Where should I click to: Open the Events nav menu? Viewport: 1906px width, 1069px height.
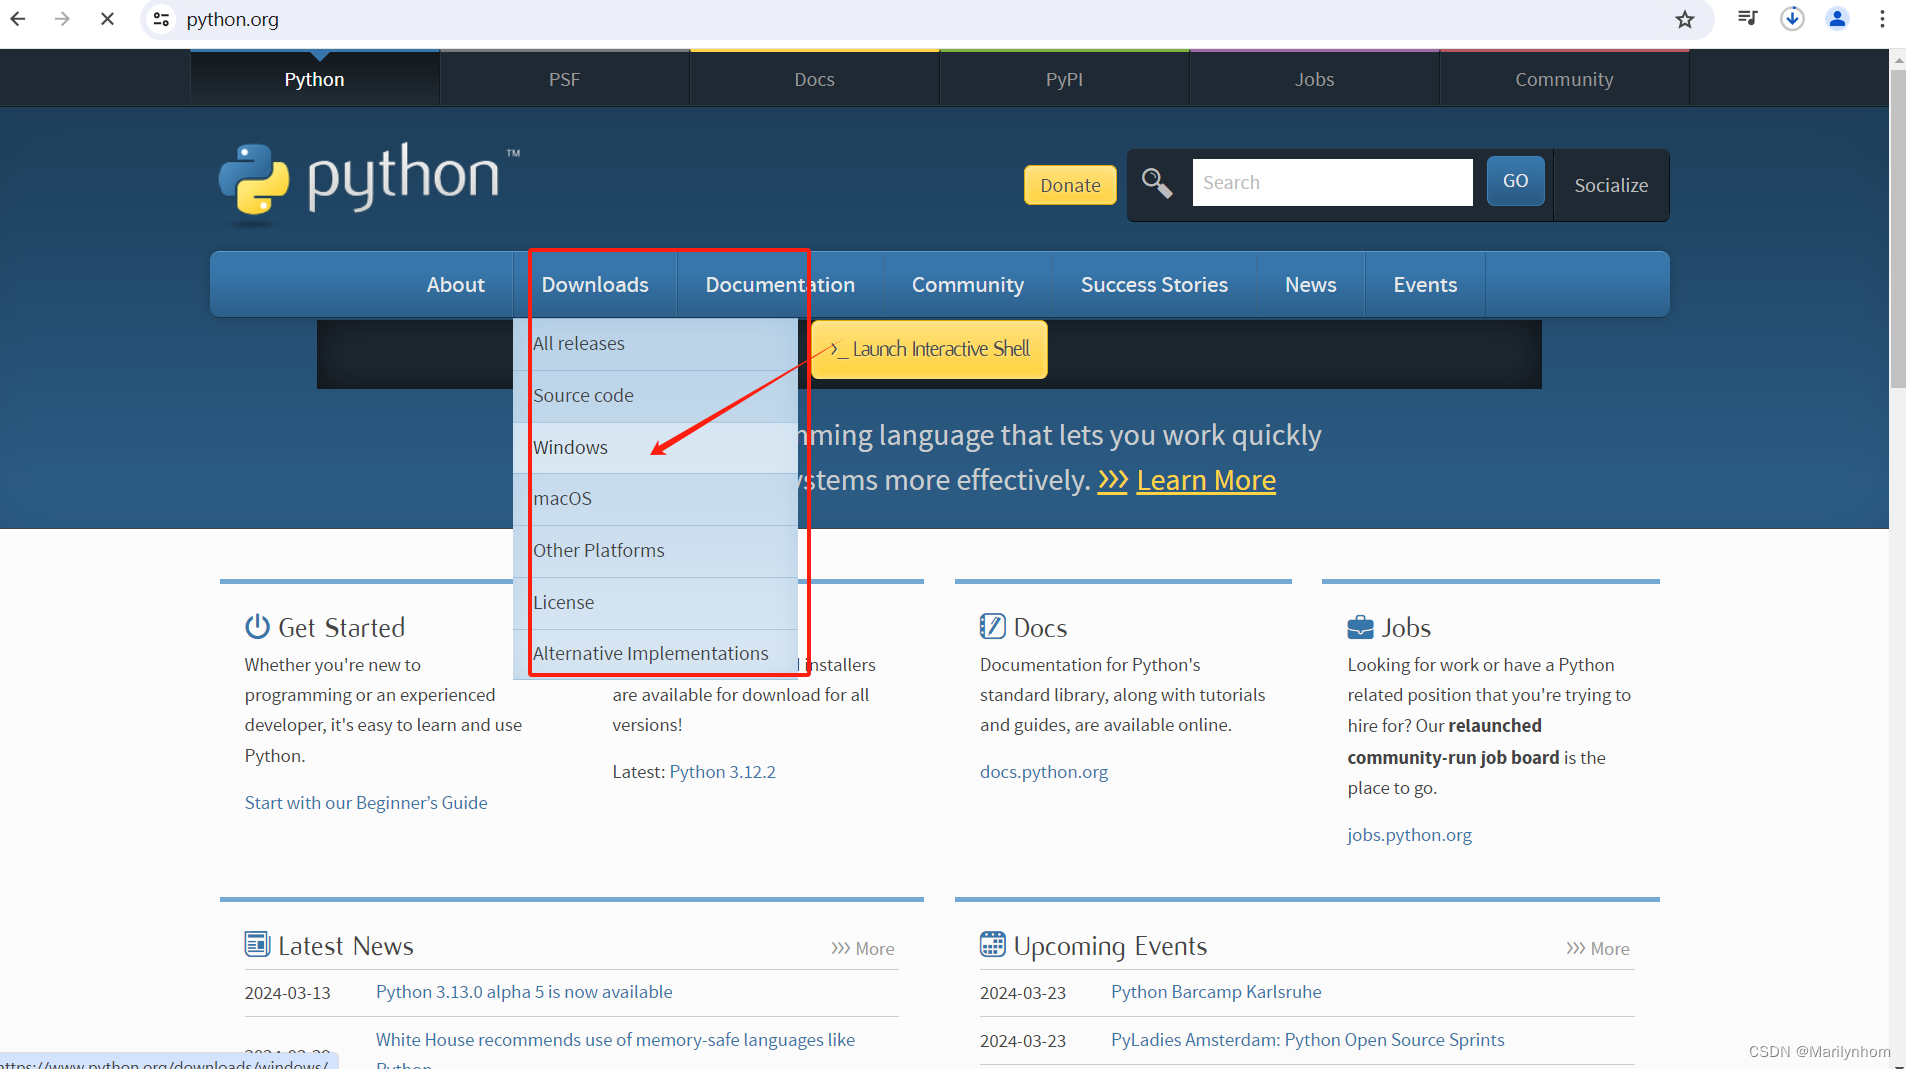click(1425, 285)
